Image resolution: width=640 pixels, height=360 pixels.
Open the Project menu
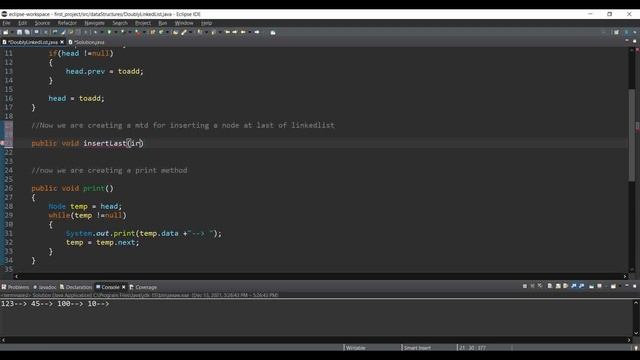(x=143, y=23)
